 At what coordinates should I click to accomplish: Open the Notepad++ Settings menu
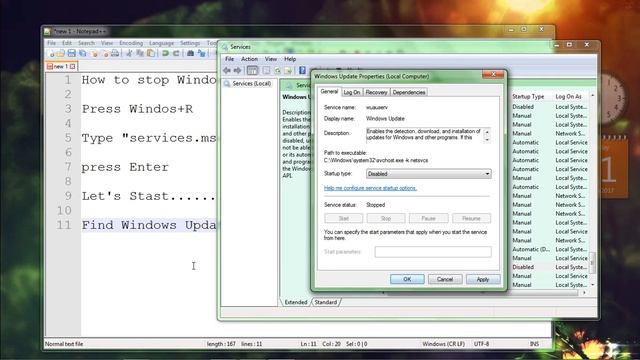[x=190, y=43]
